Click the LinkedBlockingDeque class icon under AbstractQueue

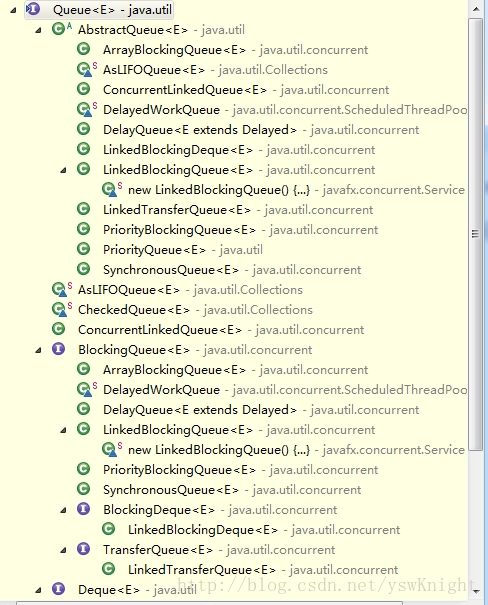tap(83, 149)
